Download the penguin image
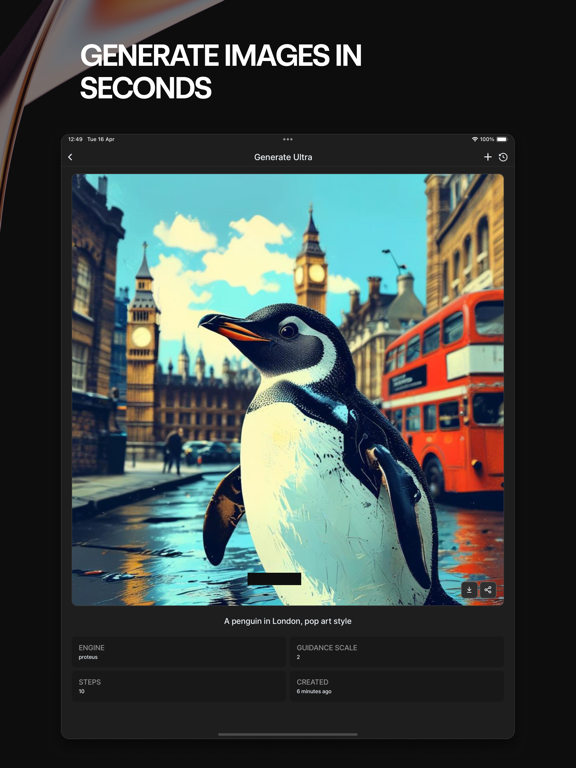Viewport: 576px width, 768px height. point(469,590)
